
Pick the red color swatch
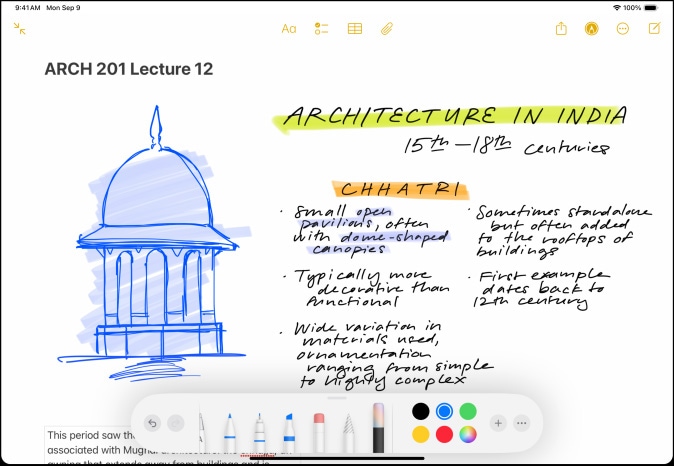444,434
